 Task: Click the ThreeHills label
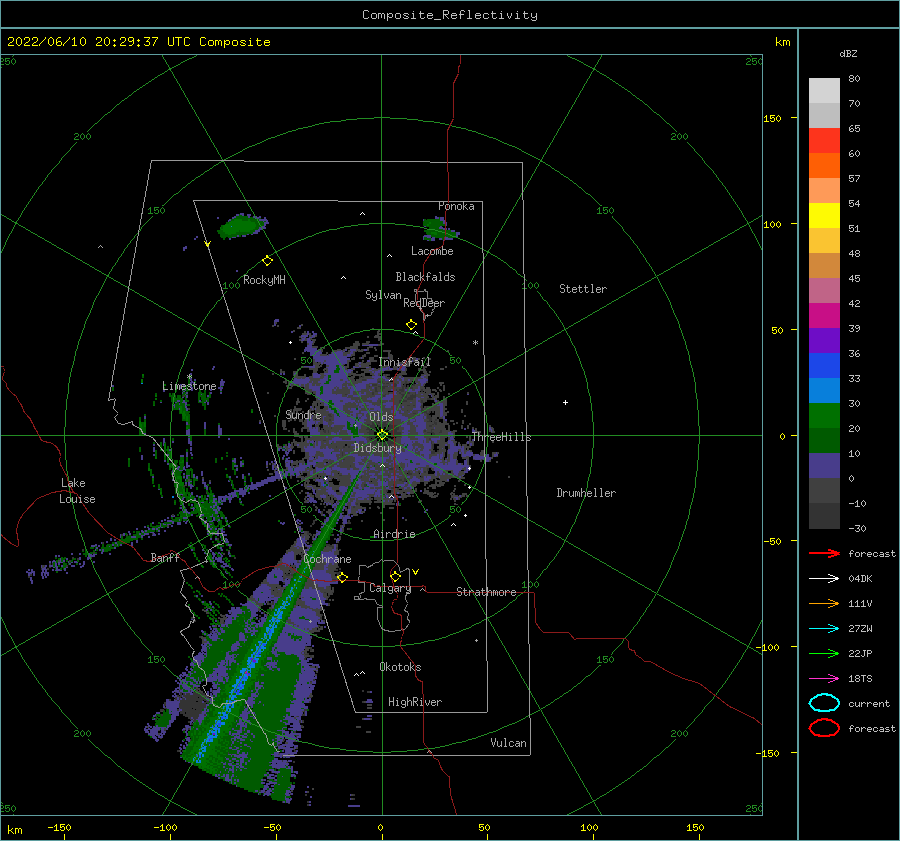502,437
